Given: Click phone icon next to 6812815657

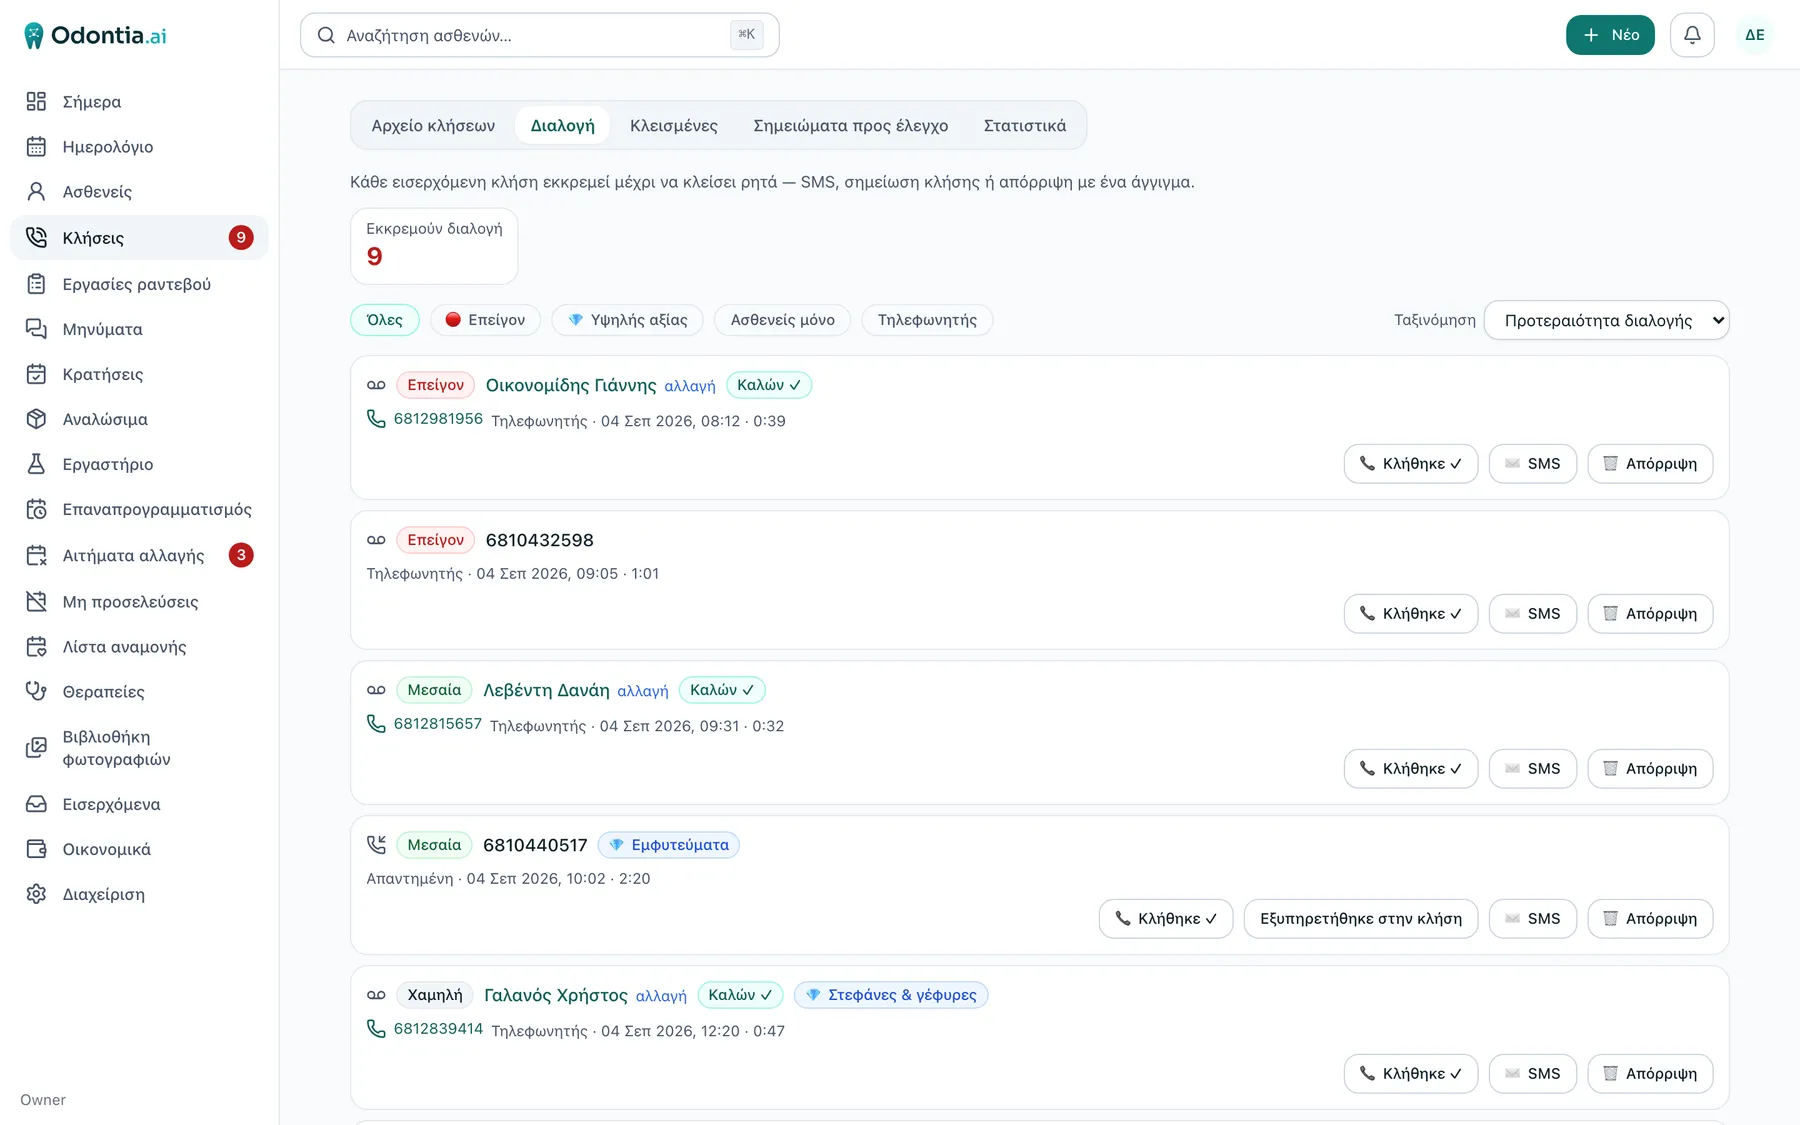Looking at the screenshot, I should (x=376, y=724).
